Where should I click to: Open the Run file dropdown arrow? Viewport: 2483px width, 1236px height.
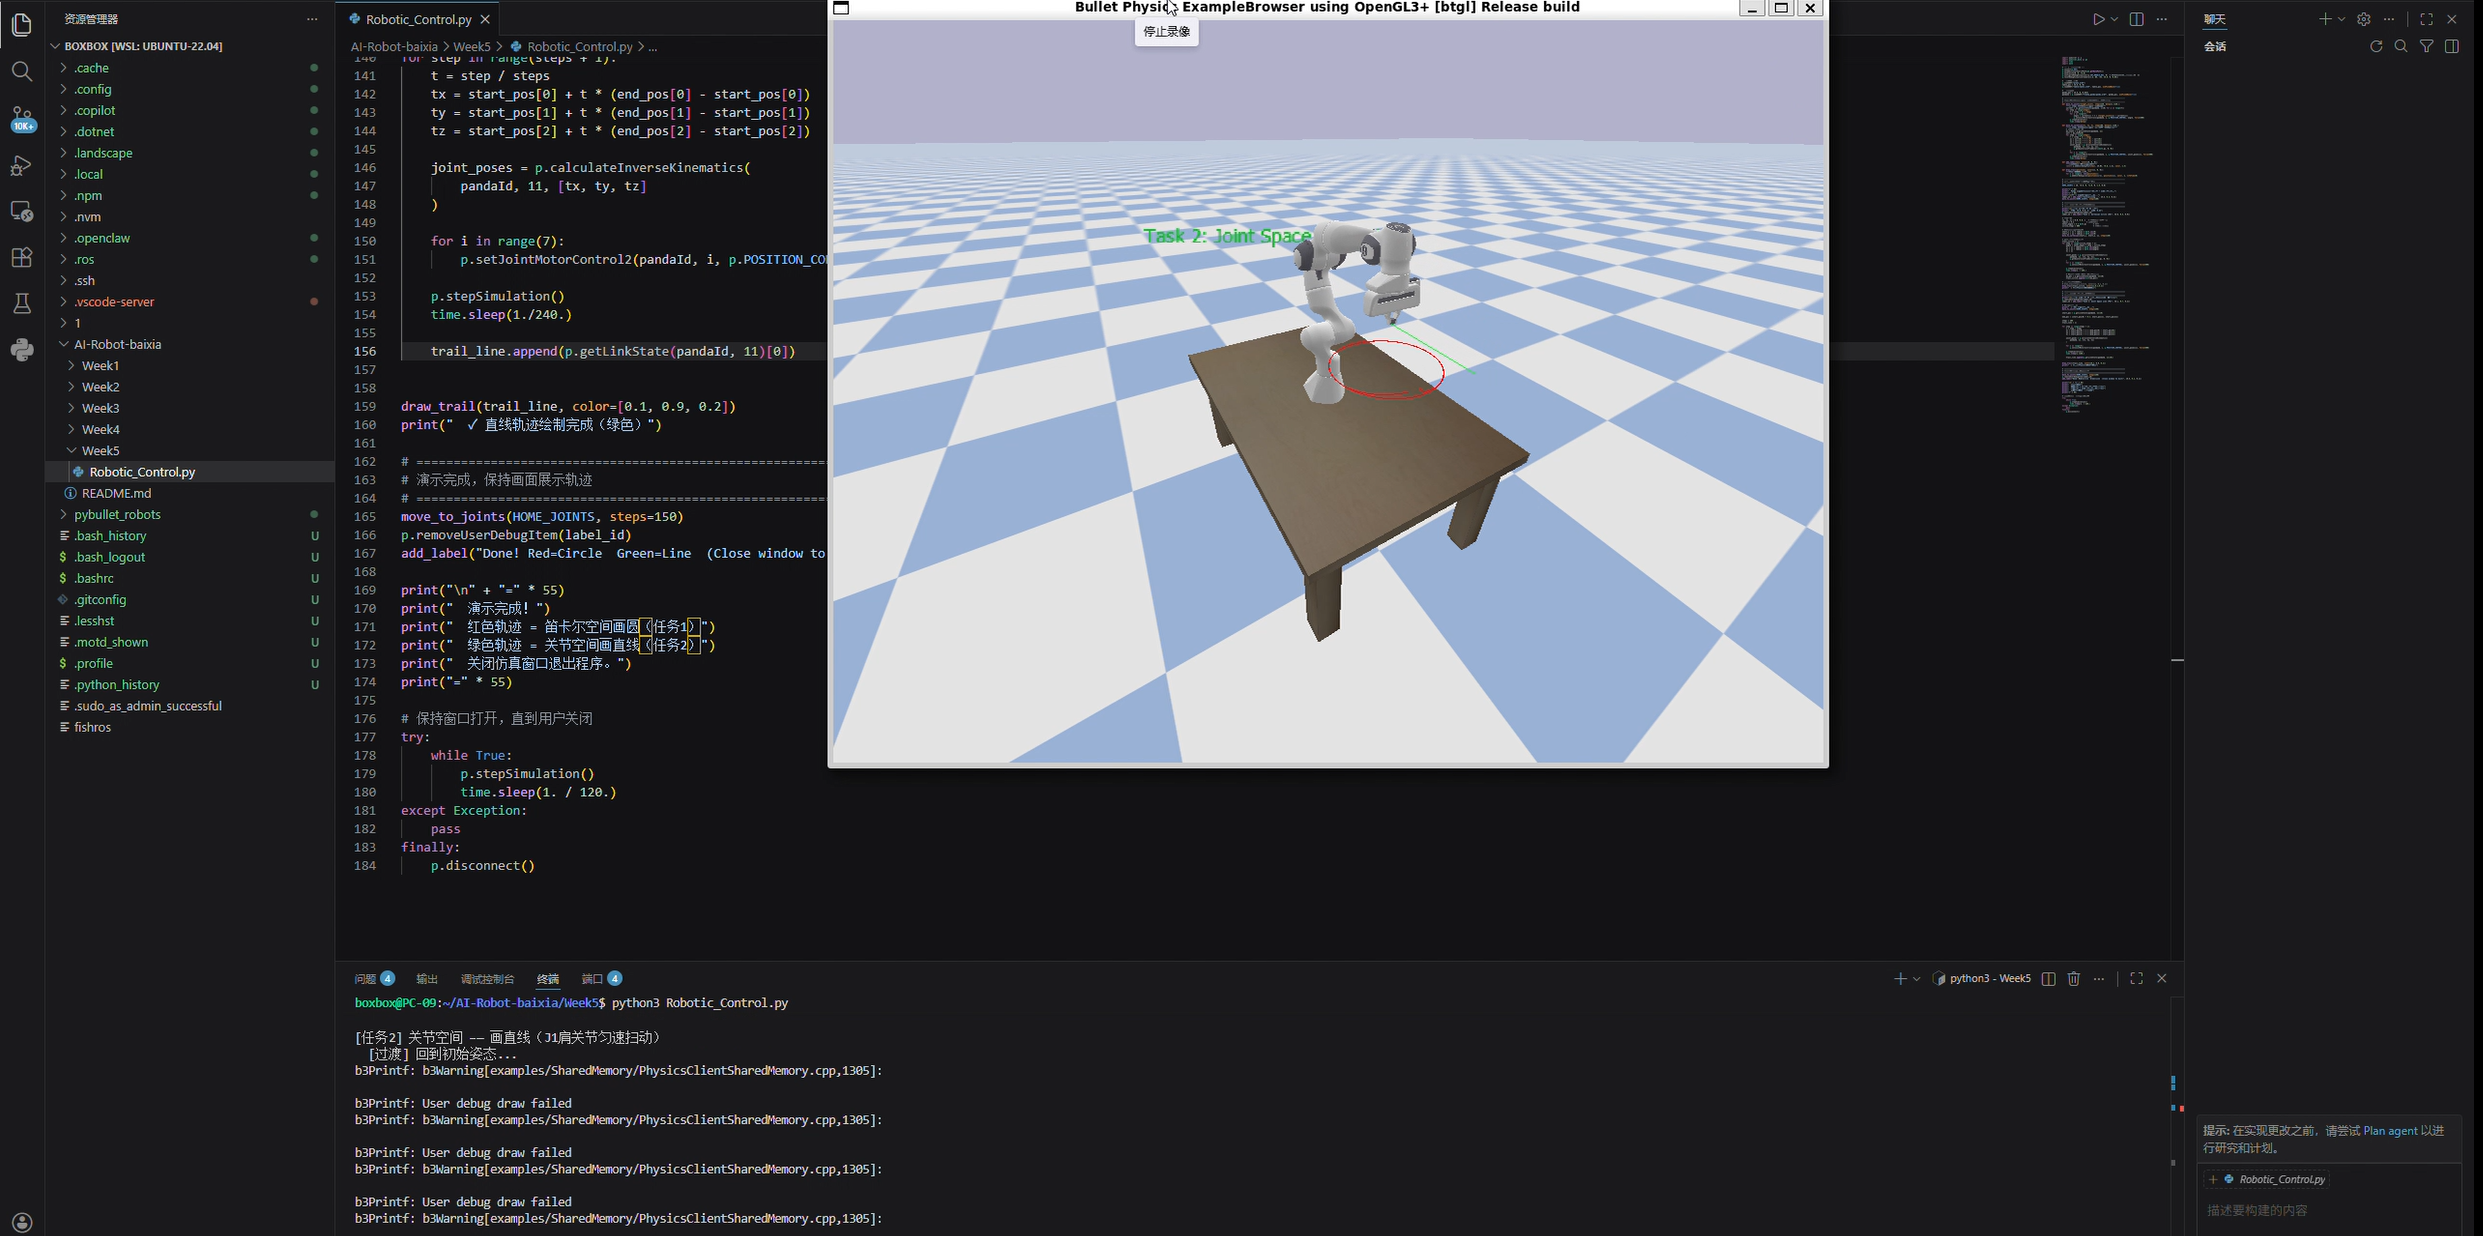click(2114, 19)
